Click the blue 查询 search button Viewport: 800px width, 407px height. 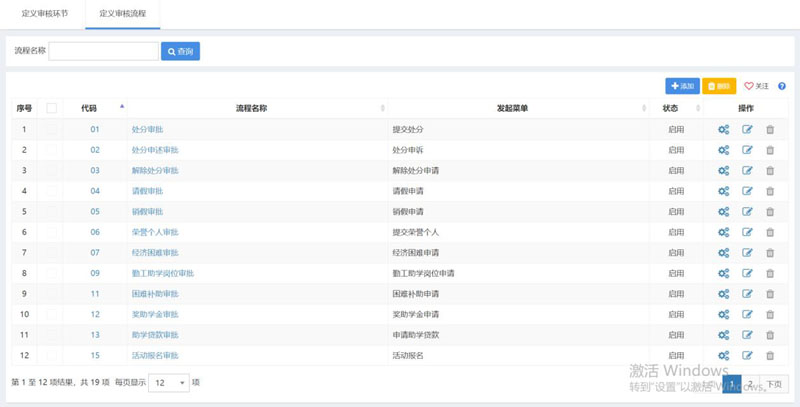pyautogui.click(x=180, y=51)
